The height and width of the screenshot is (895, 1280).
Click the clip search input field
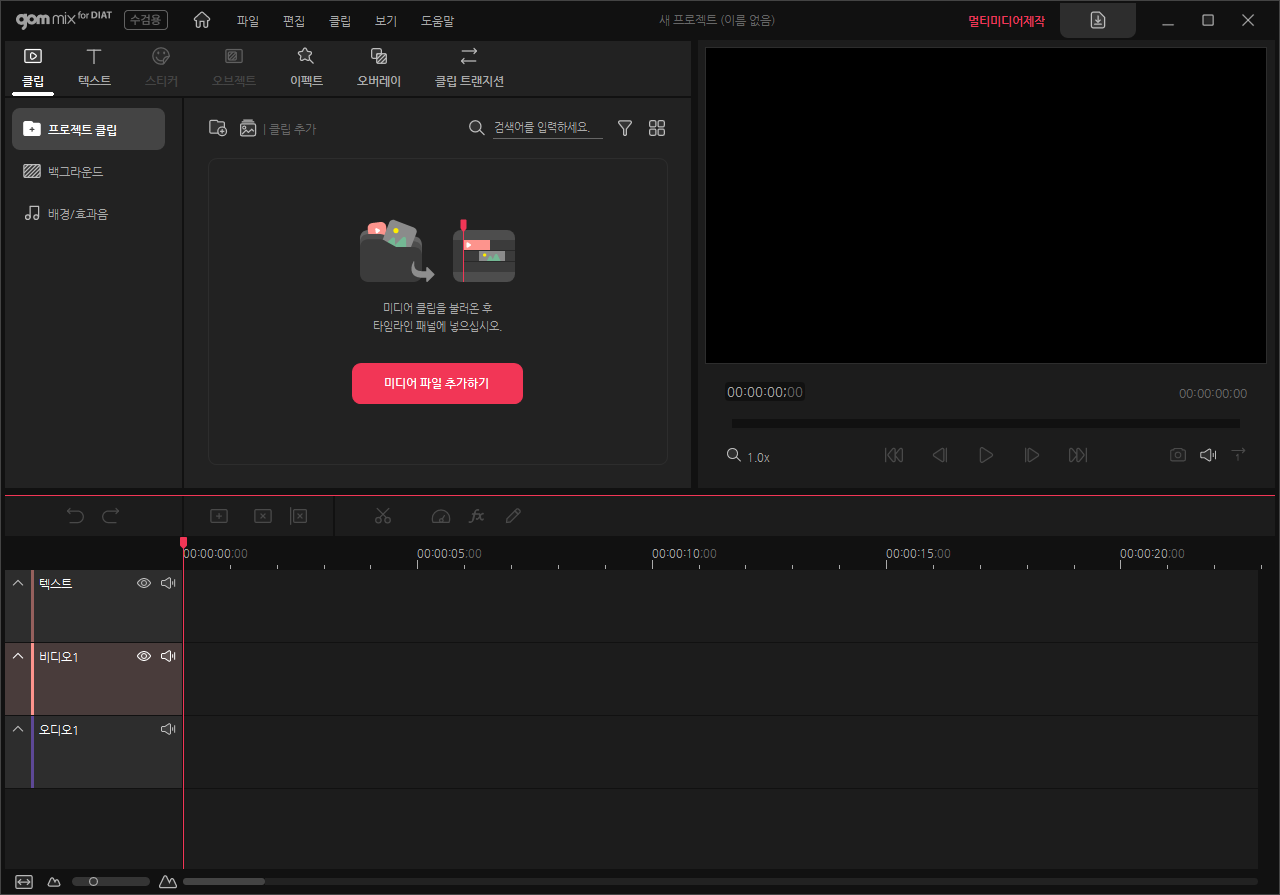[547, 128]
